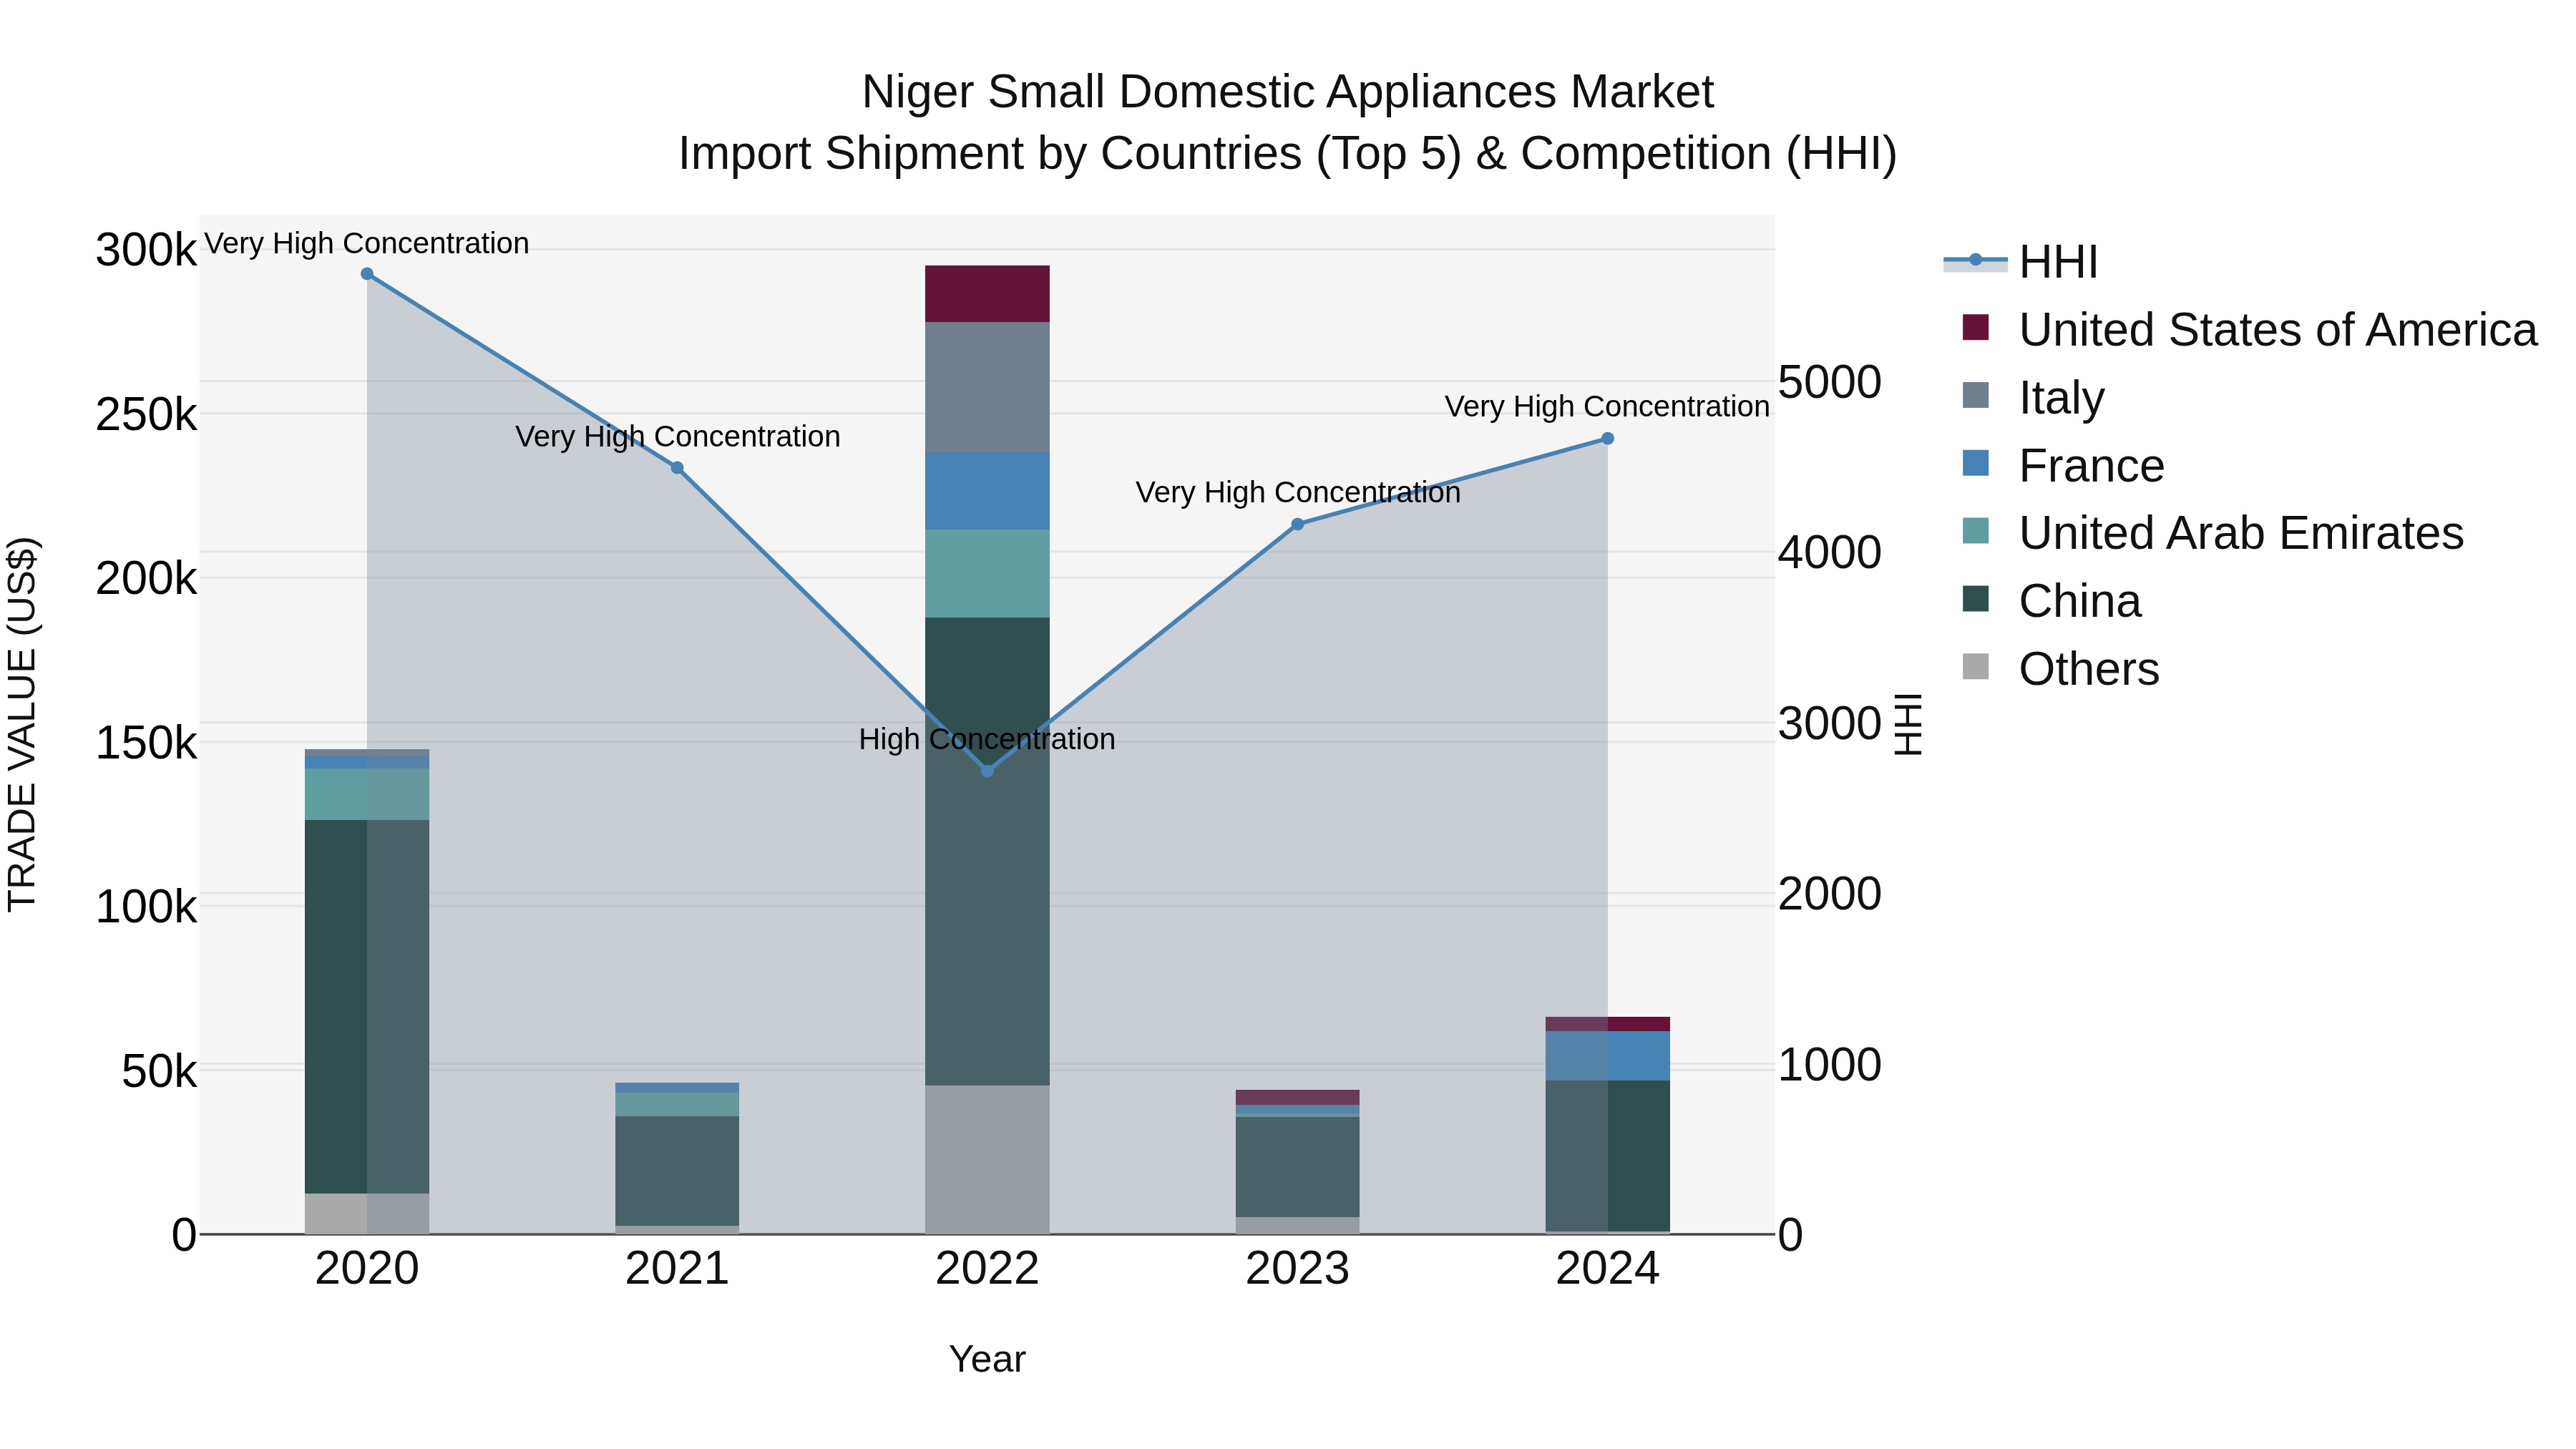The image size is (2576, 1449).
Task: Click the '5000' HHI axis tick label
Action: click(x=1830, y=382)
